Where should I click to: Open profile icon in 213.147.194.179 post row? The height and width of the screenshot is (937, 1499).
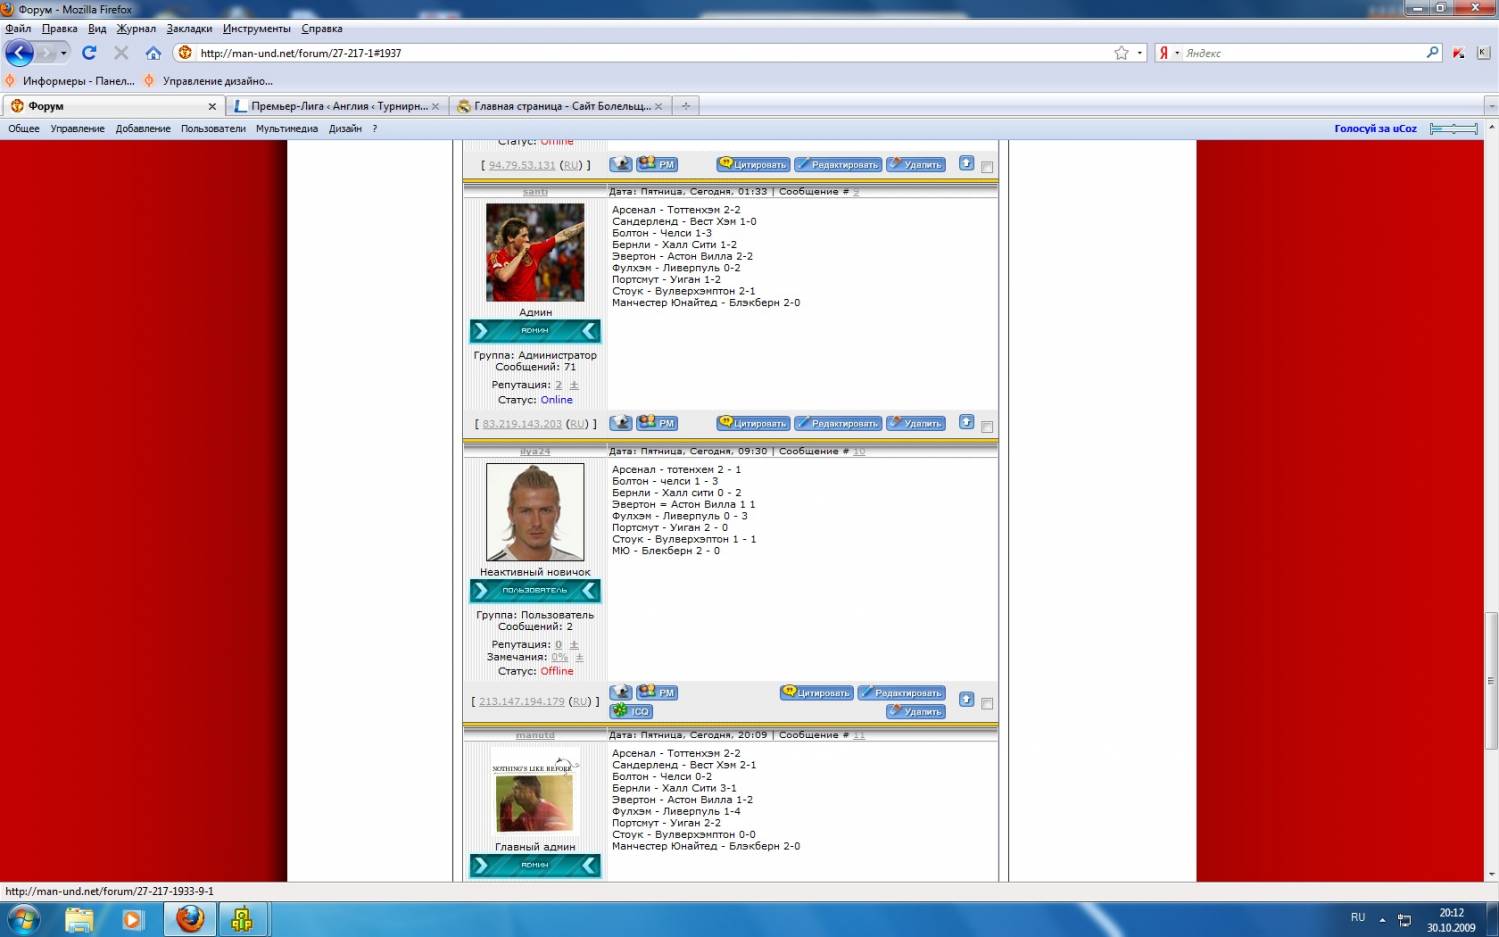point(621,692)
